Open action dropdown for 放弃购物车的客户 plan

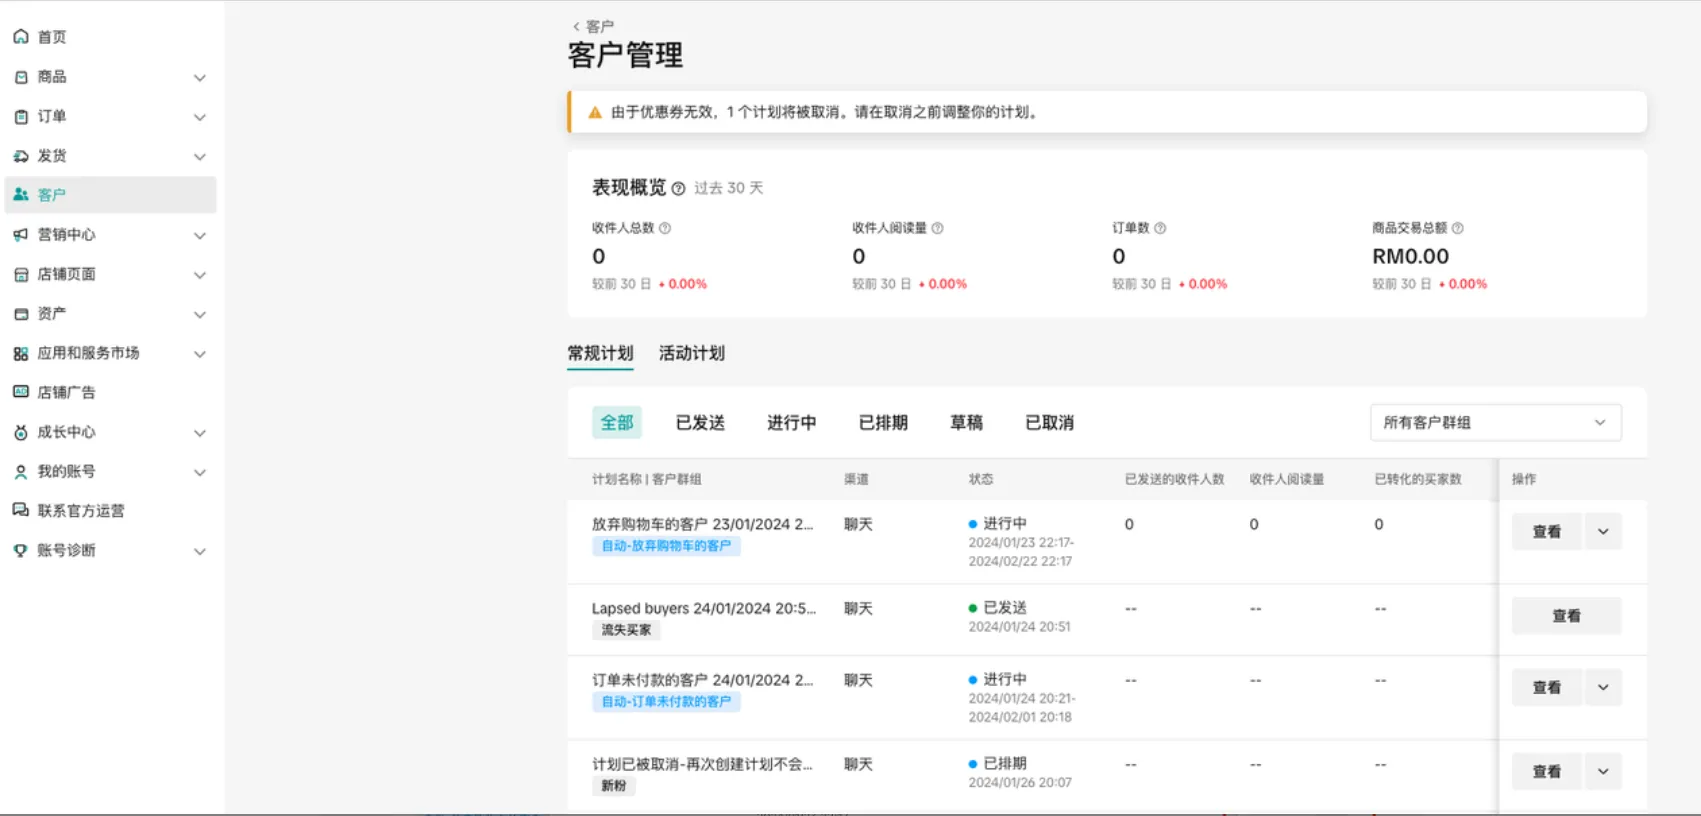[x=1603, y=531]
